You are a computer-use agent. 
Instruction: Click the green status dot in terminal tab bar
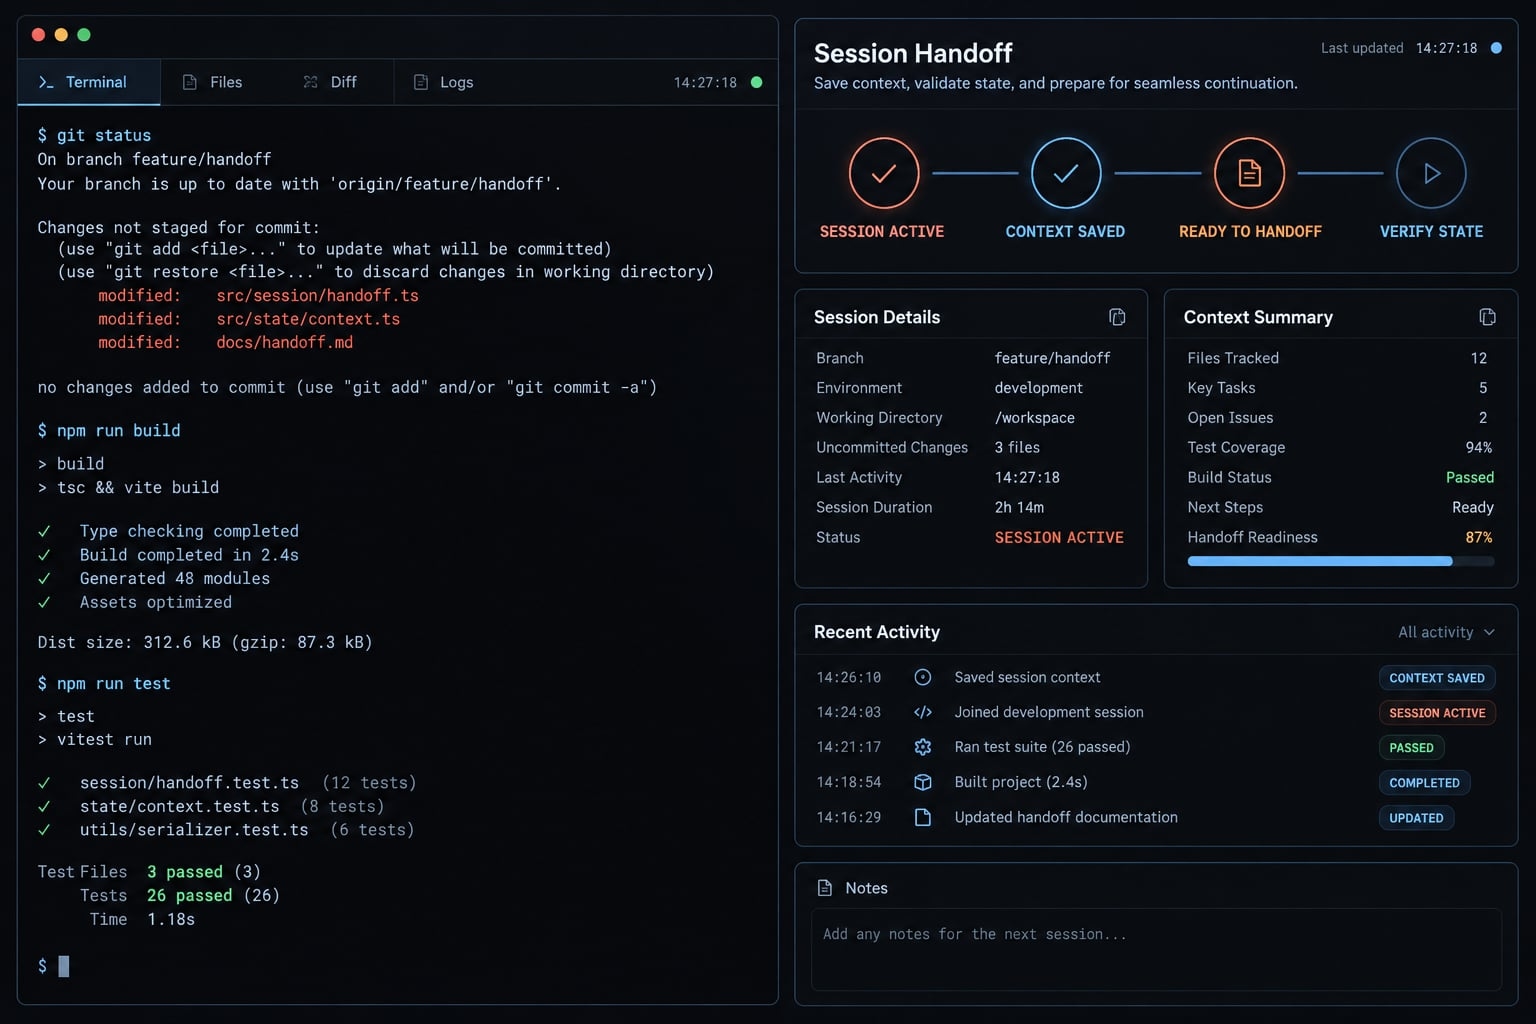pos(756,82)
